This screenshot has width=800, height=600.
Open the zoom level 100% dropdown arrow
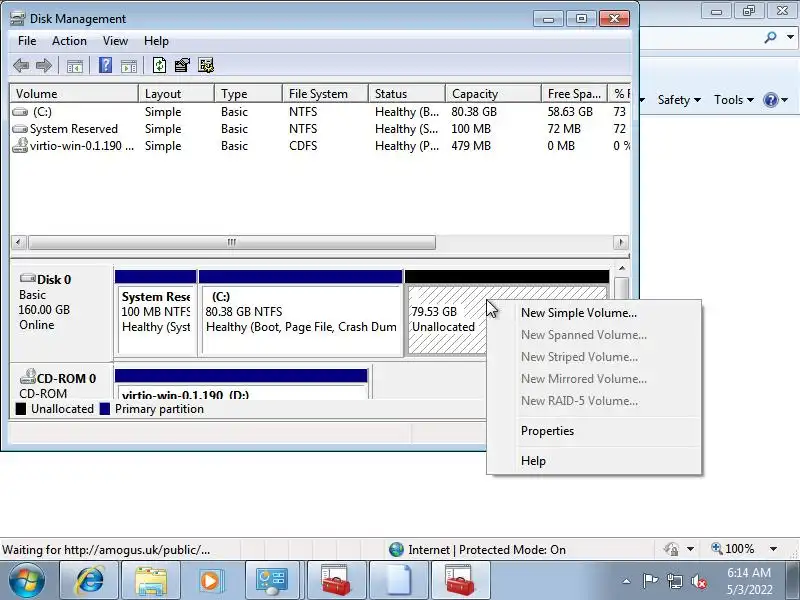click(x=773, y=549)
